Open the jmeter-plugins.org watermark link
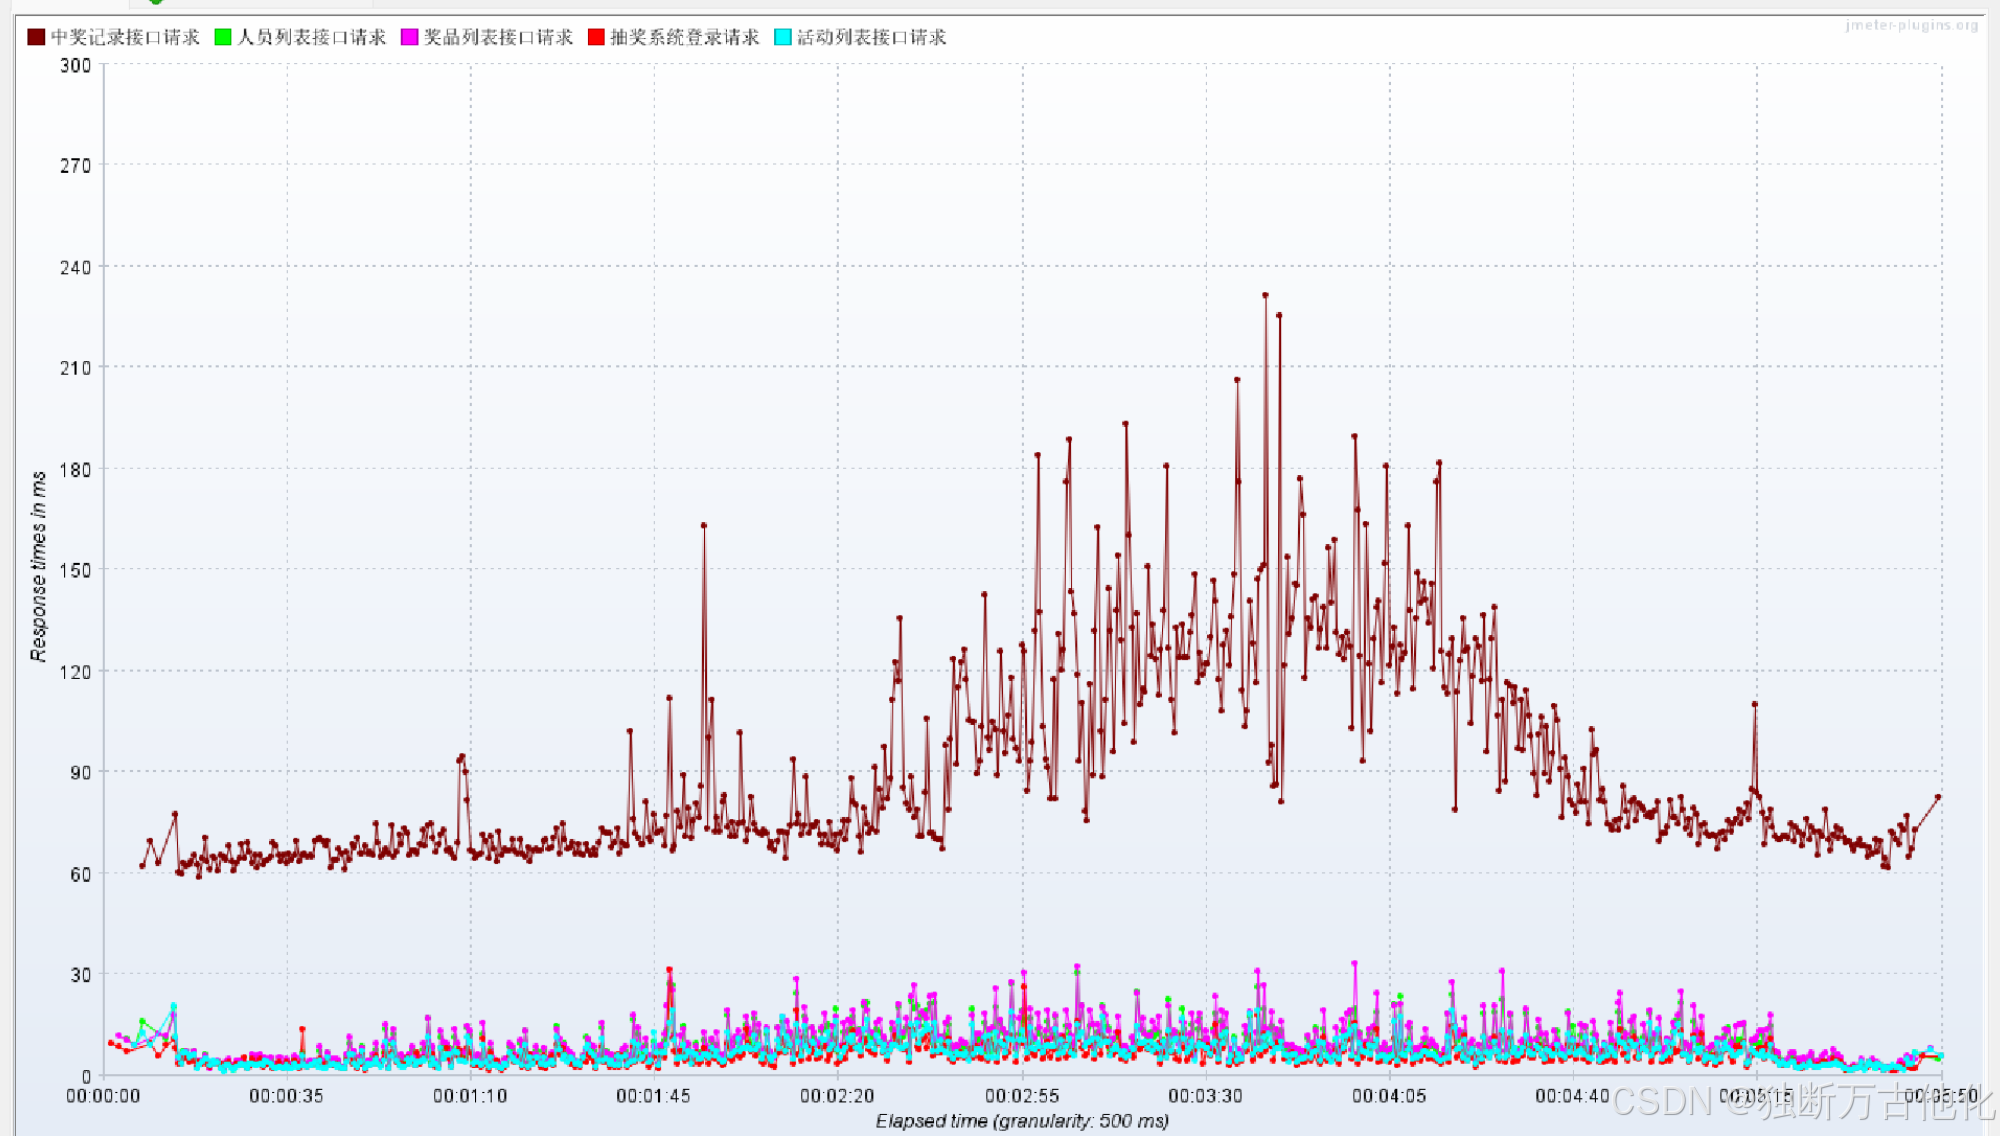This screenshot has height=1136, width=2000. tap(1911, 25)
